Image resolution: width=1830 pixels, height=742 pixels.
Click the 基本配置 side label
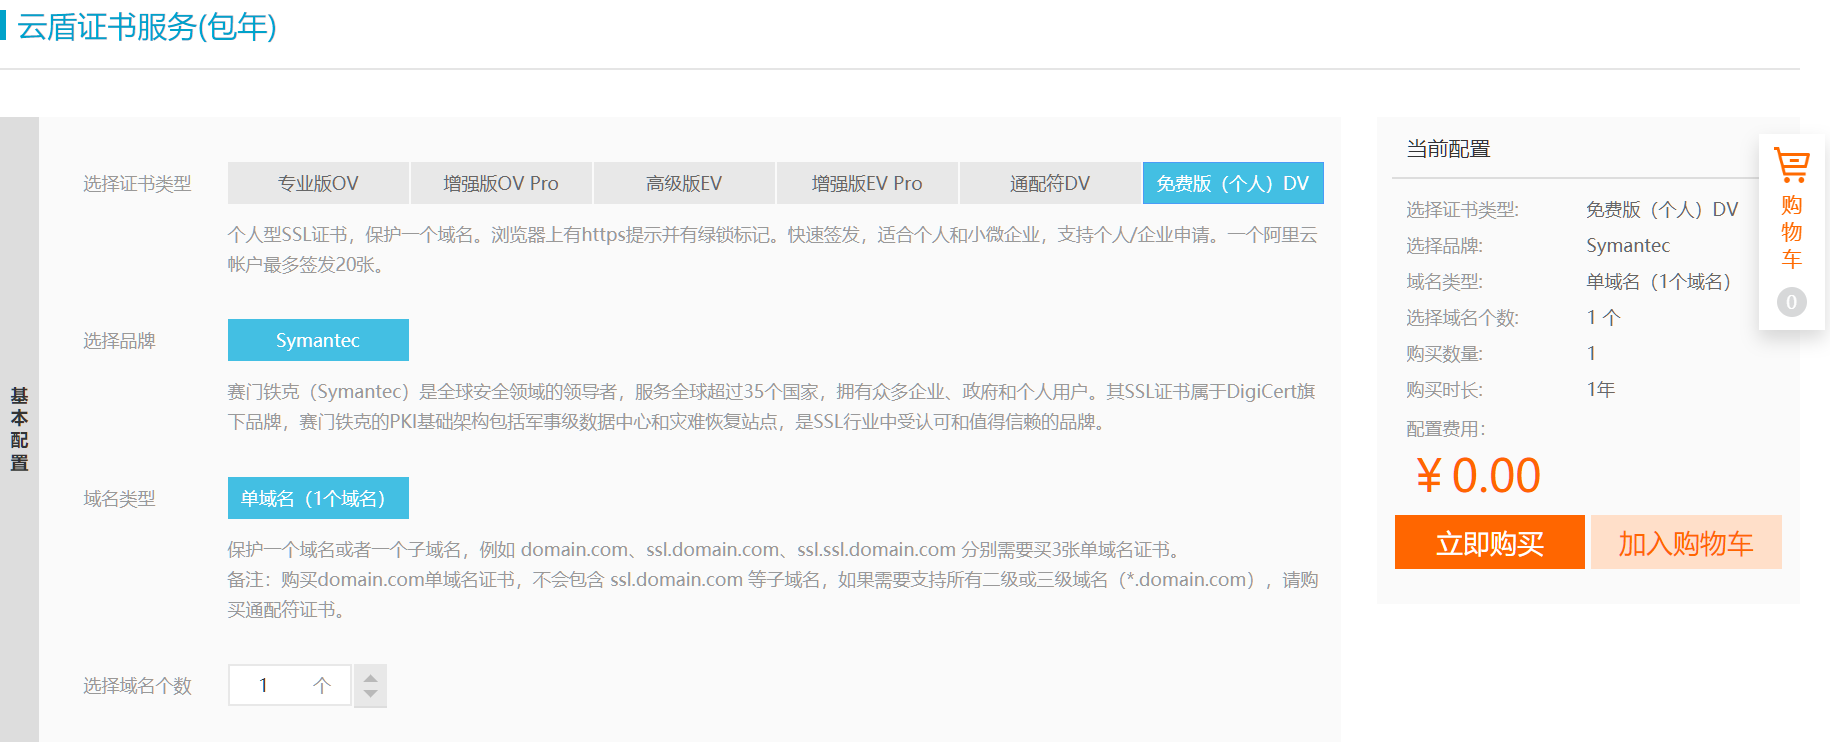pos(19,429)
